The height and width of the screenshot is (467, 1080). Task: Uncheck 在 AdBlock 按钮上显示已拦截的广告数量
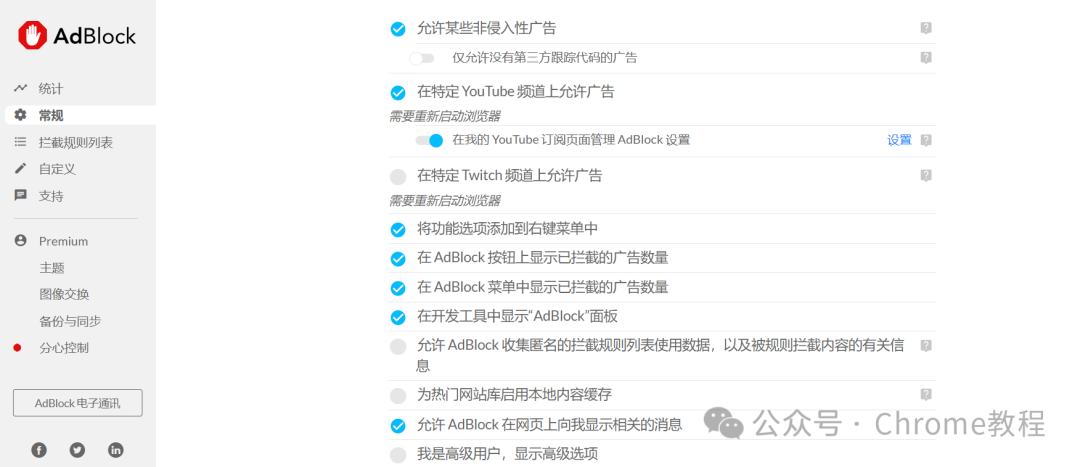398,259
